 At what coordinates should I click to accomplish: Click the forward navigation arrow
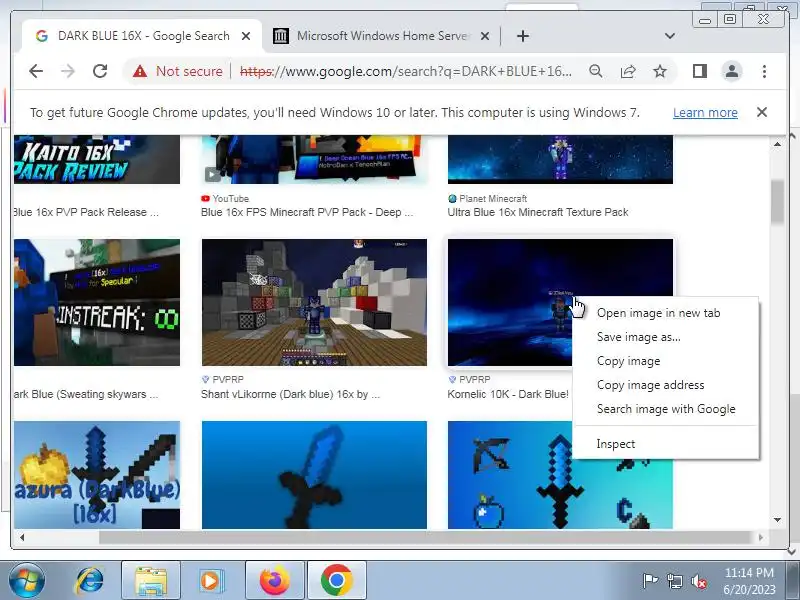click(x=68, y=71)
